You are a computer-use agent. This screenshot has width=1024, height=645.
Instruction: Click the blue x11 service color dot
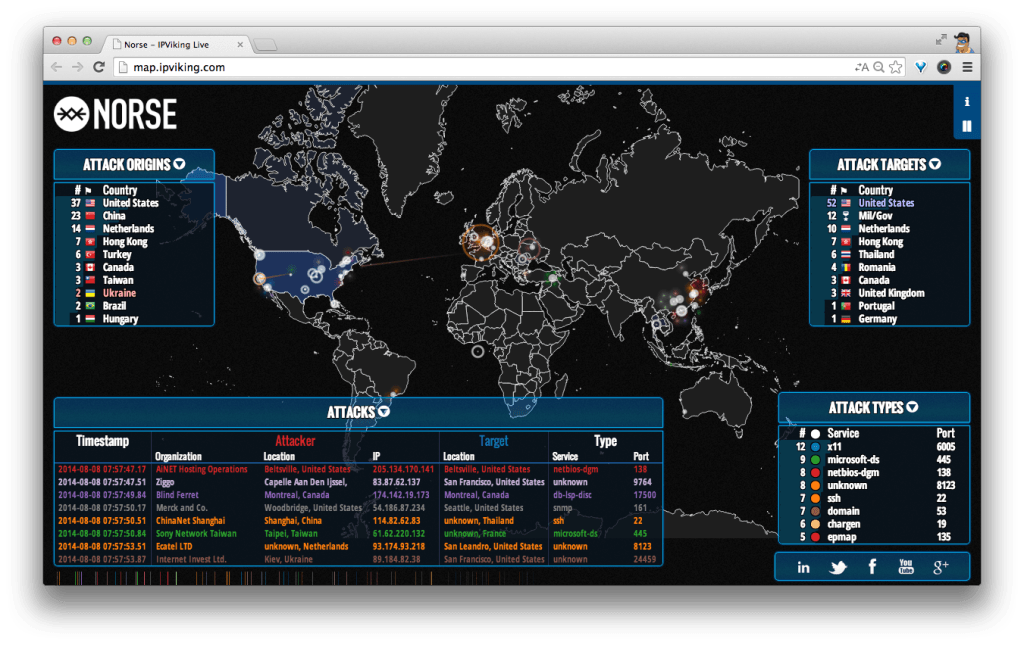pyautogui.click(x=816, y=446)
